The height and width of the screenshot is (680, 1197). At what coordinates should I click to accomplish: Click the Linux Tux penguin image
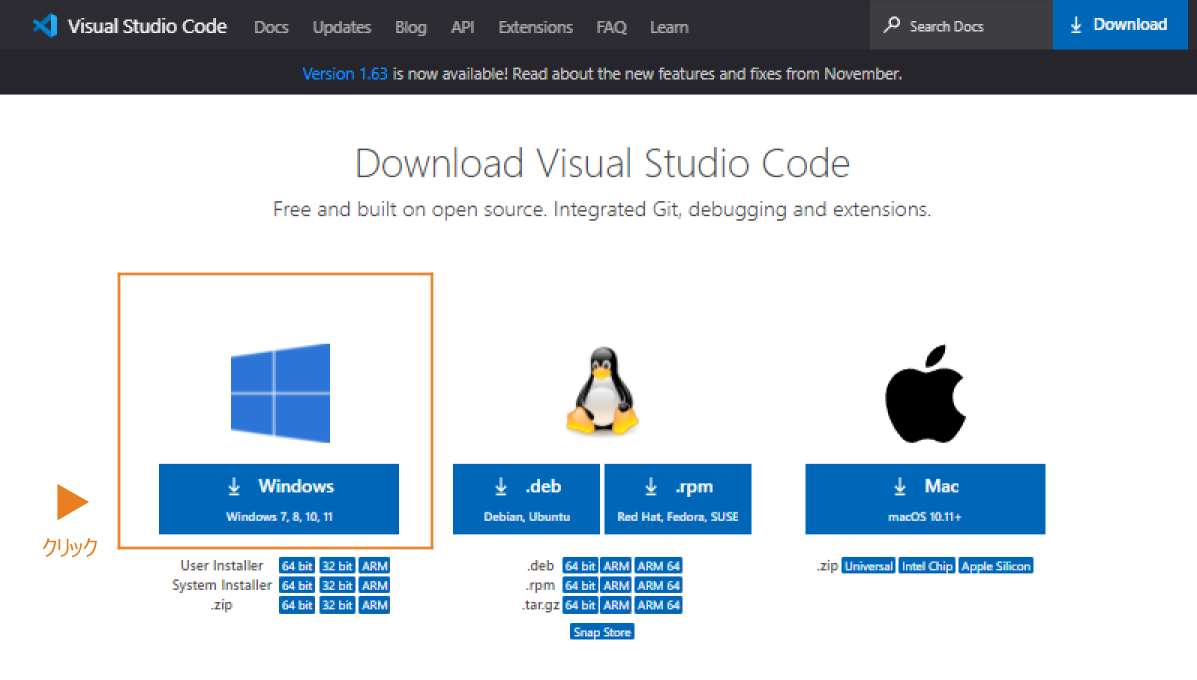tap(602, 392)
